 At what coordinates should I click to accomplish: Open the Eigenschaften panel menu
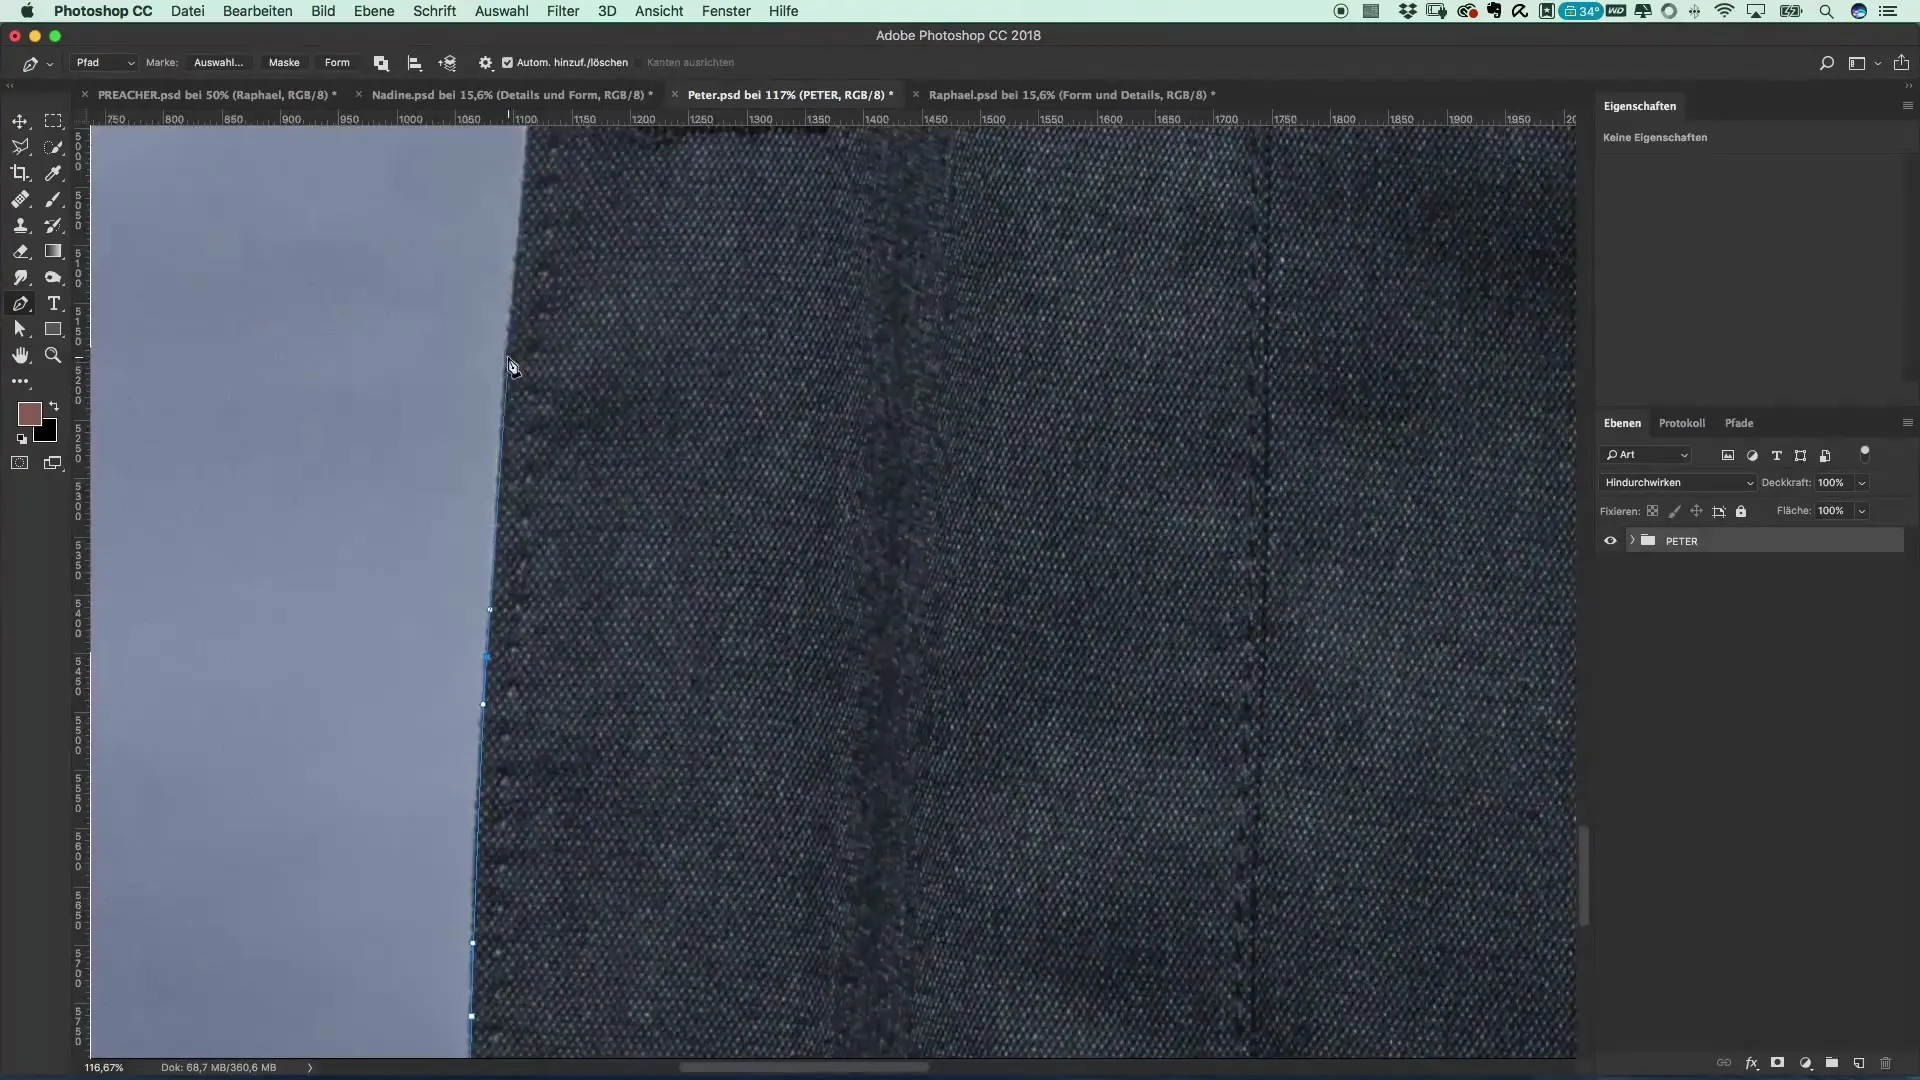point(1907,106)
